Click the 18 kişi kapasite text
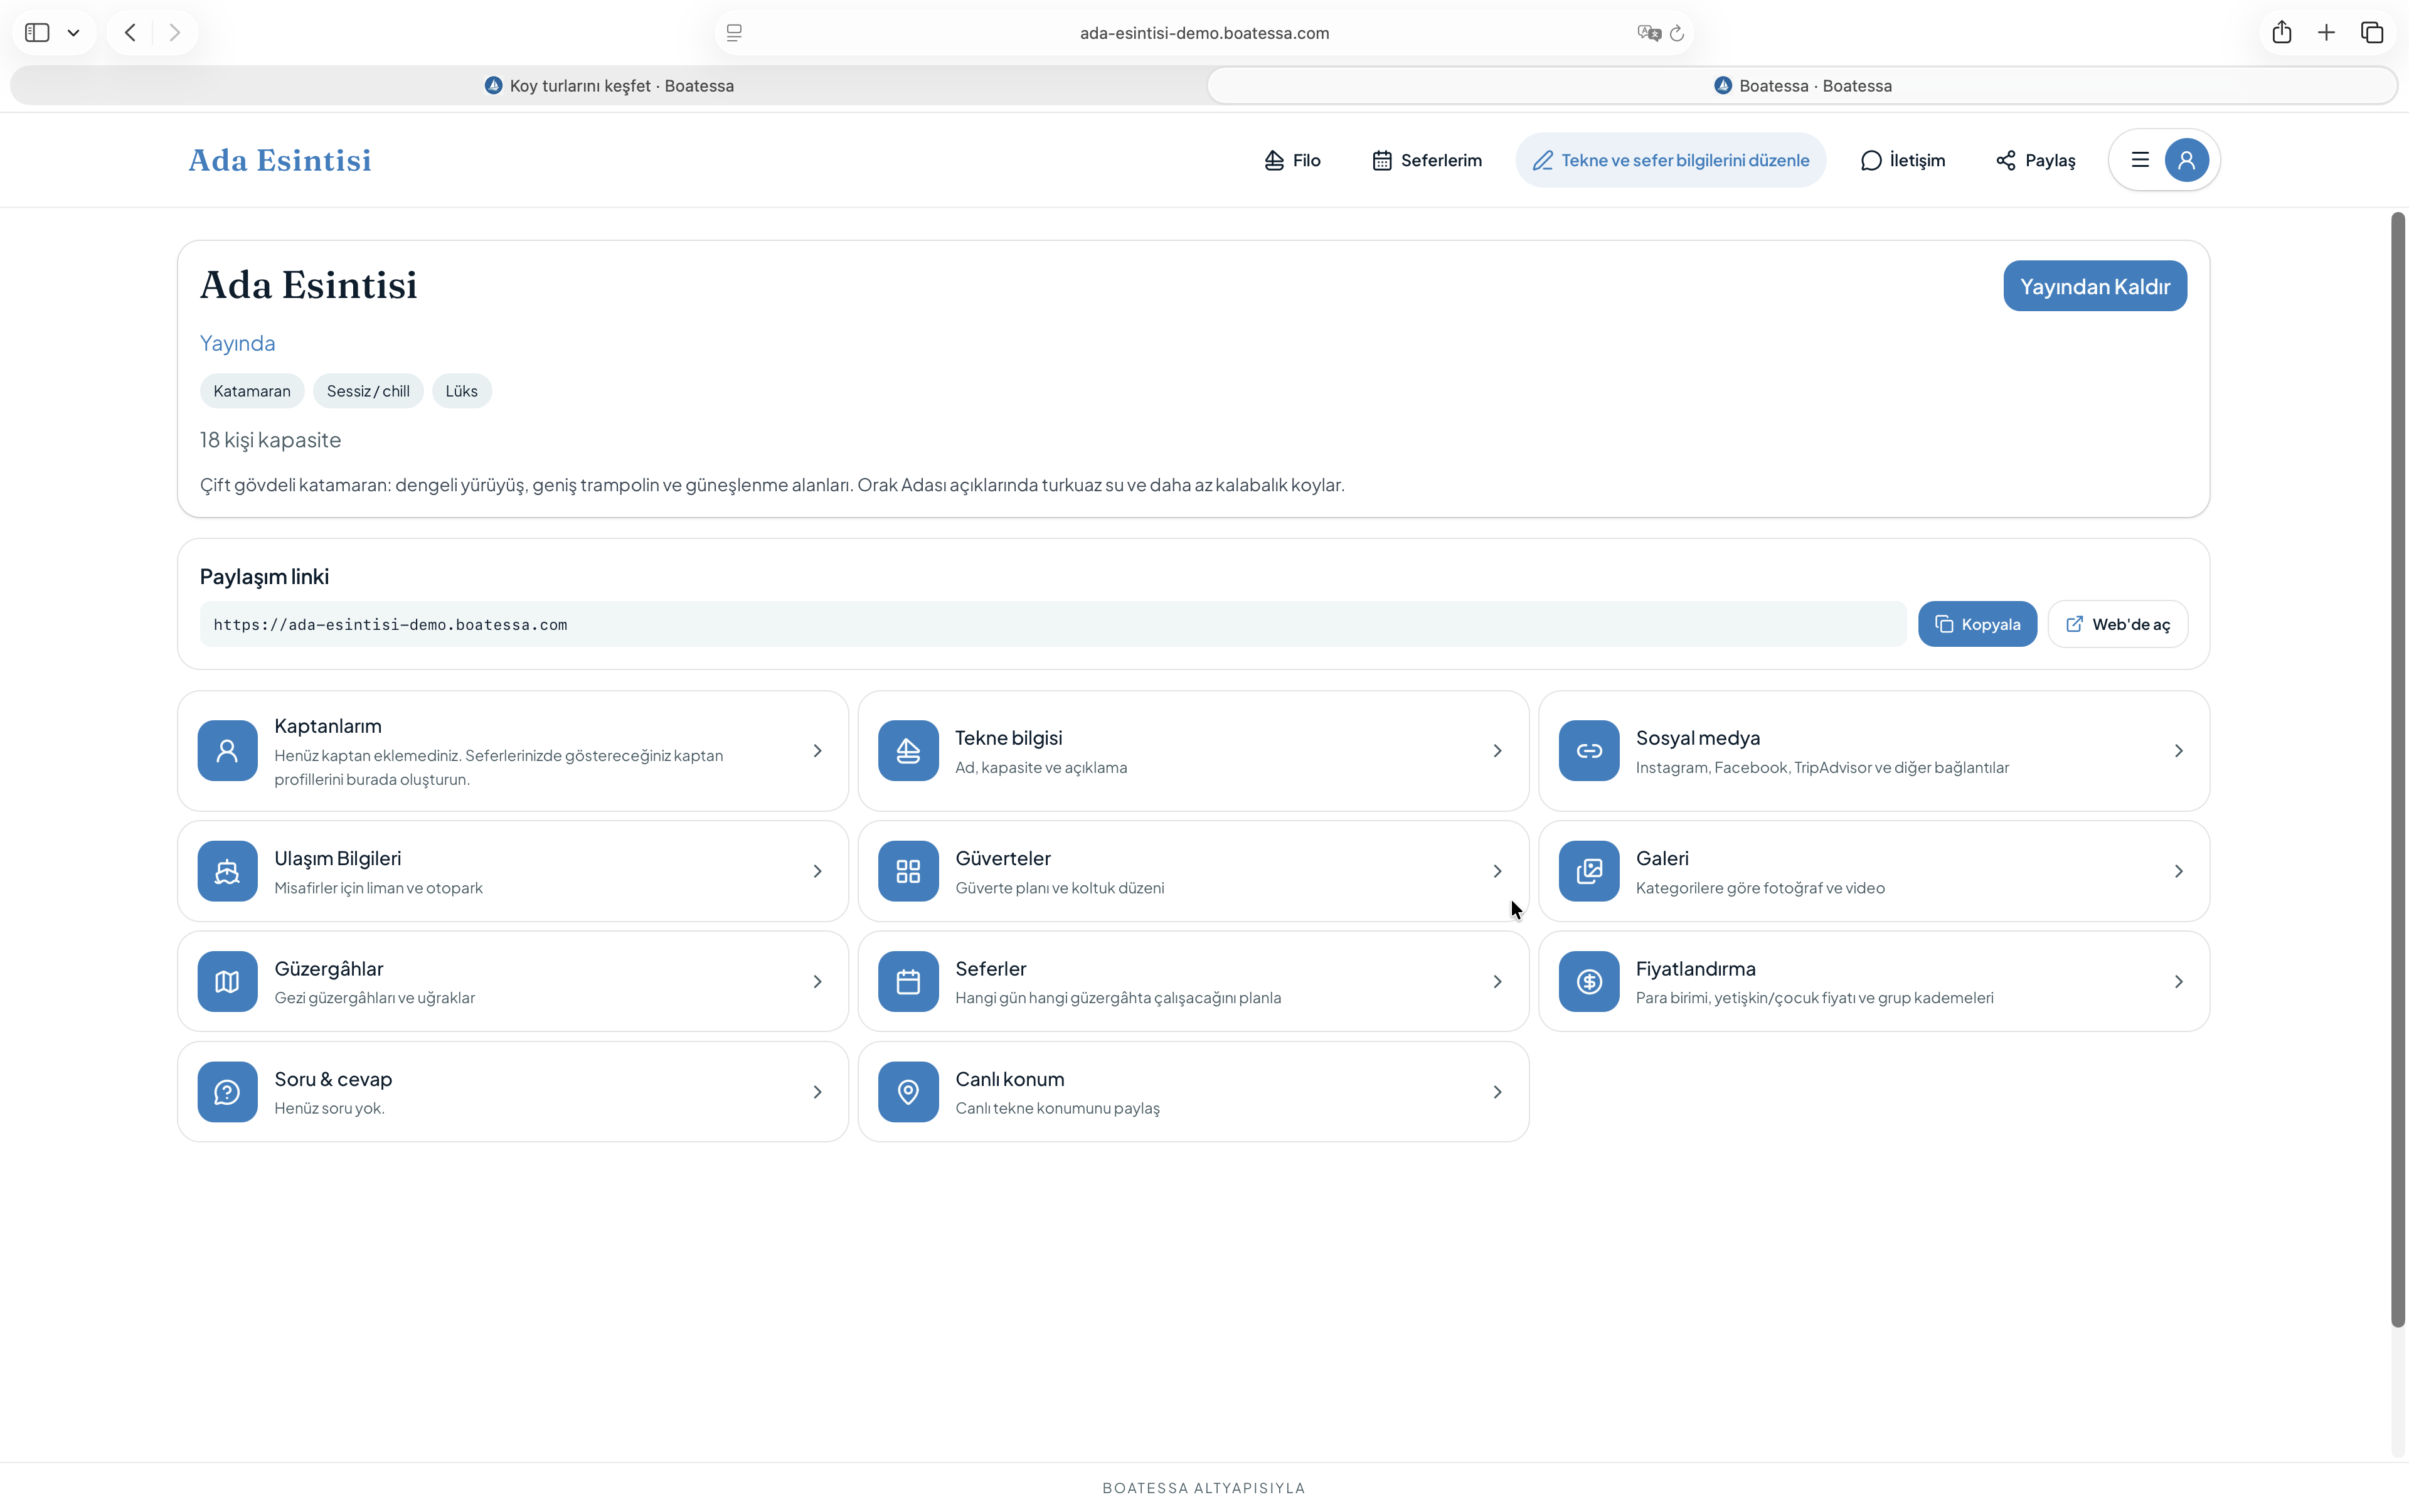This screenshot has width=2409, height=1512. (x=270, y=440)
